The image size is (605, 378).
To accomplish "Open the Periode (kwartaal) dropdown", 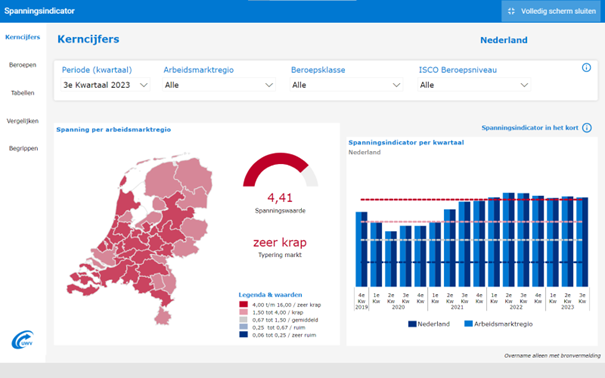I will pos(105,85).
